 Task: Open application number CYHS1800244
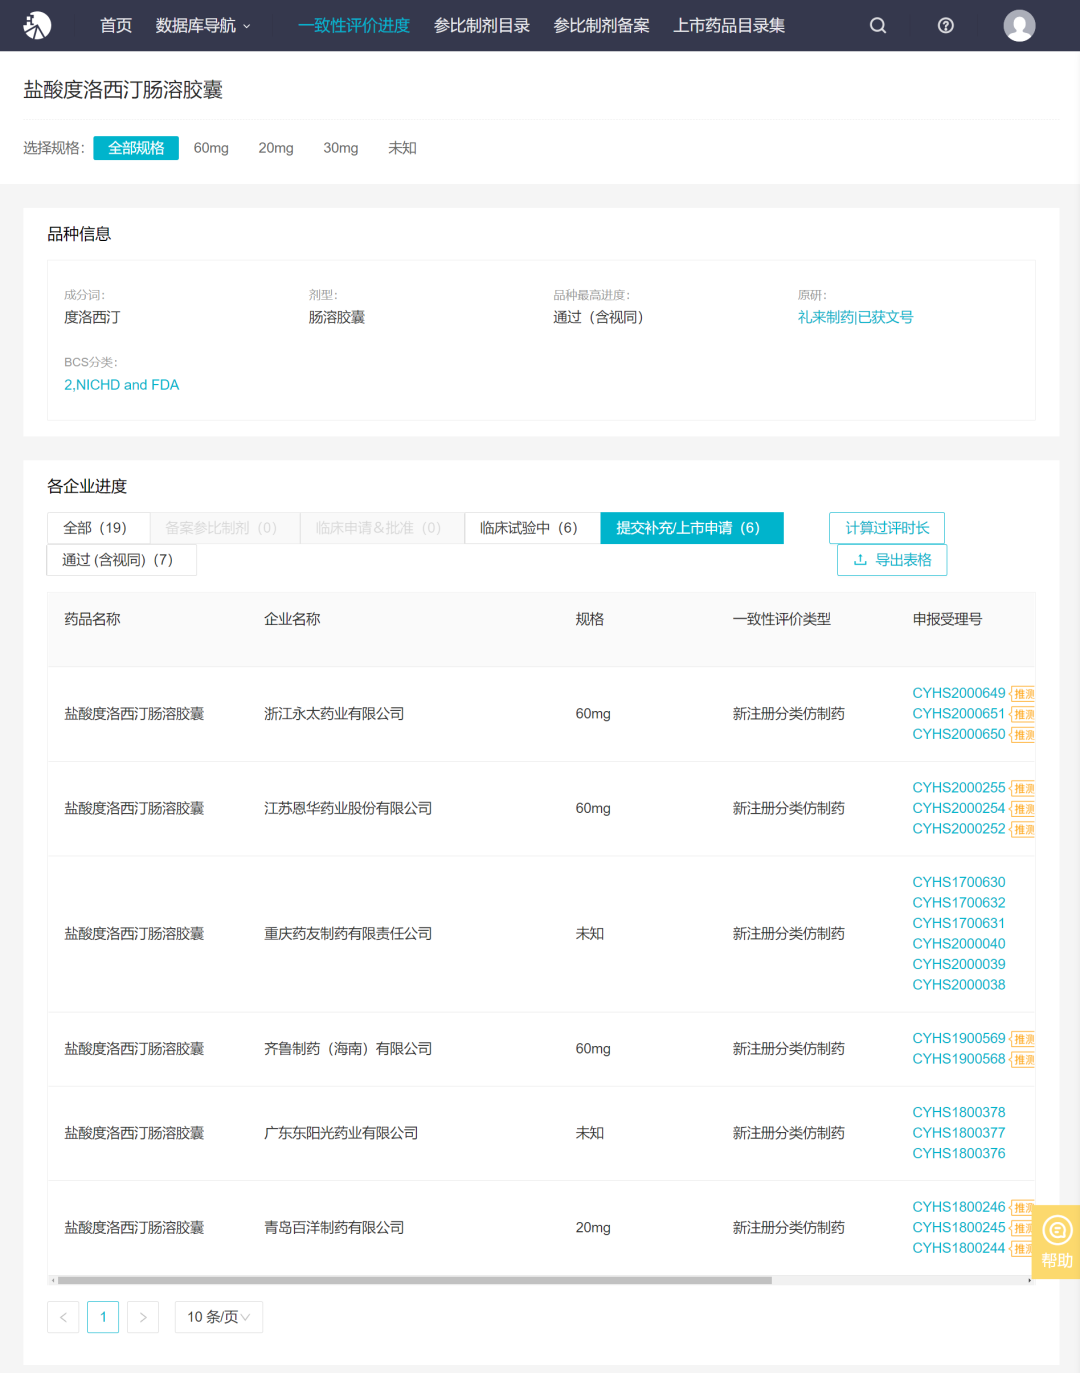coord(959,1248)
